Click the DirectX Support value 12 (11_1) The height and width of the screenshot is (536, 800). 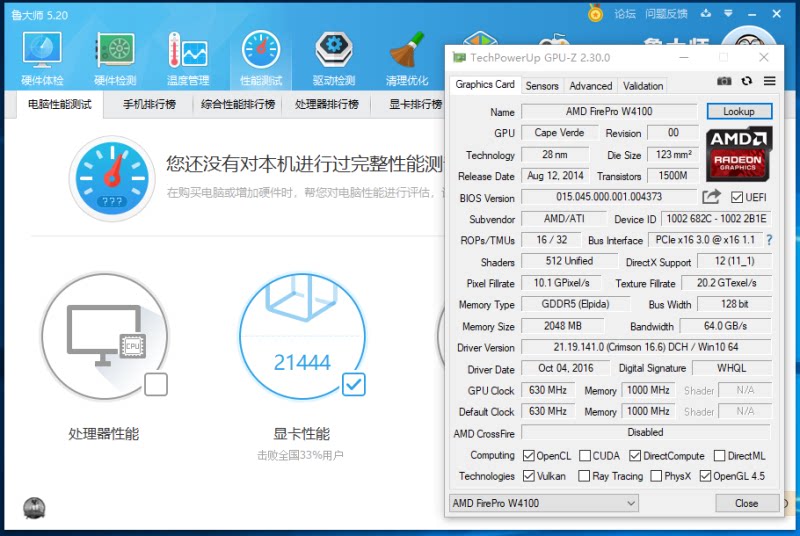(735, 261)
